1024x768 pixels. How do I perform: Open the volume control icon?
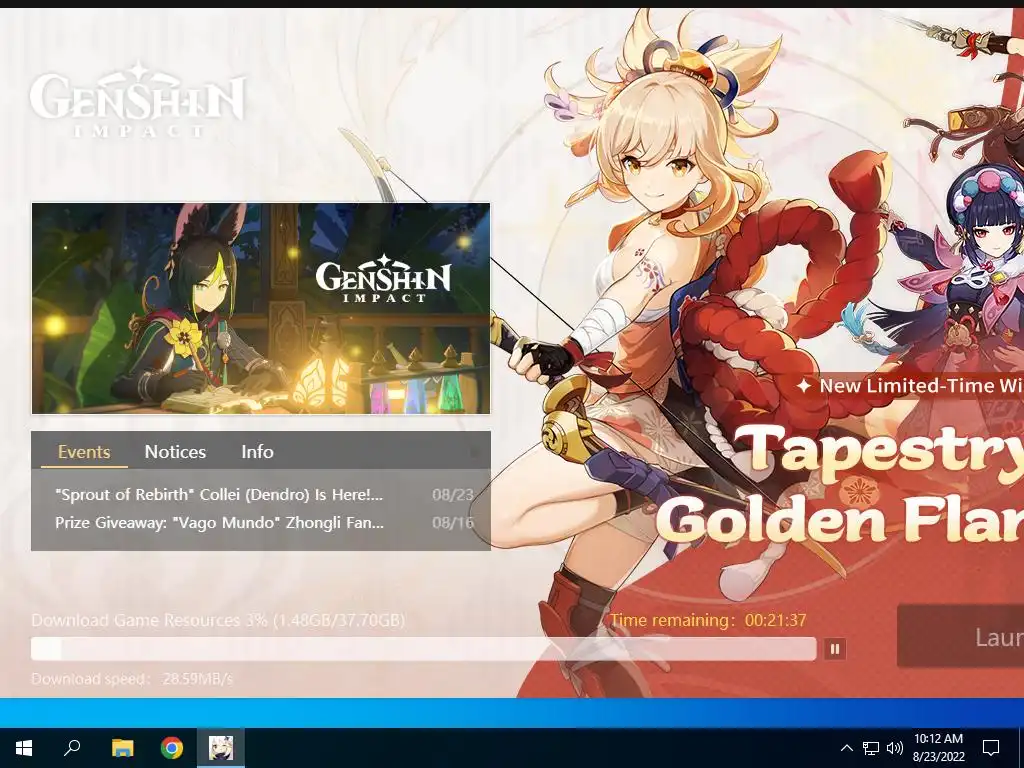(895, 748)
